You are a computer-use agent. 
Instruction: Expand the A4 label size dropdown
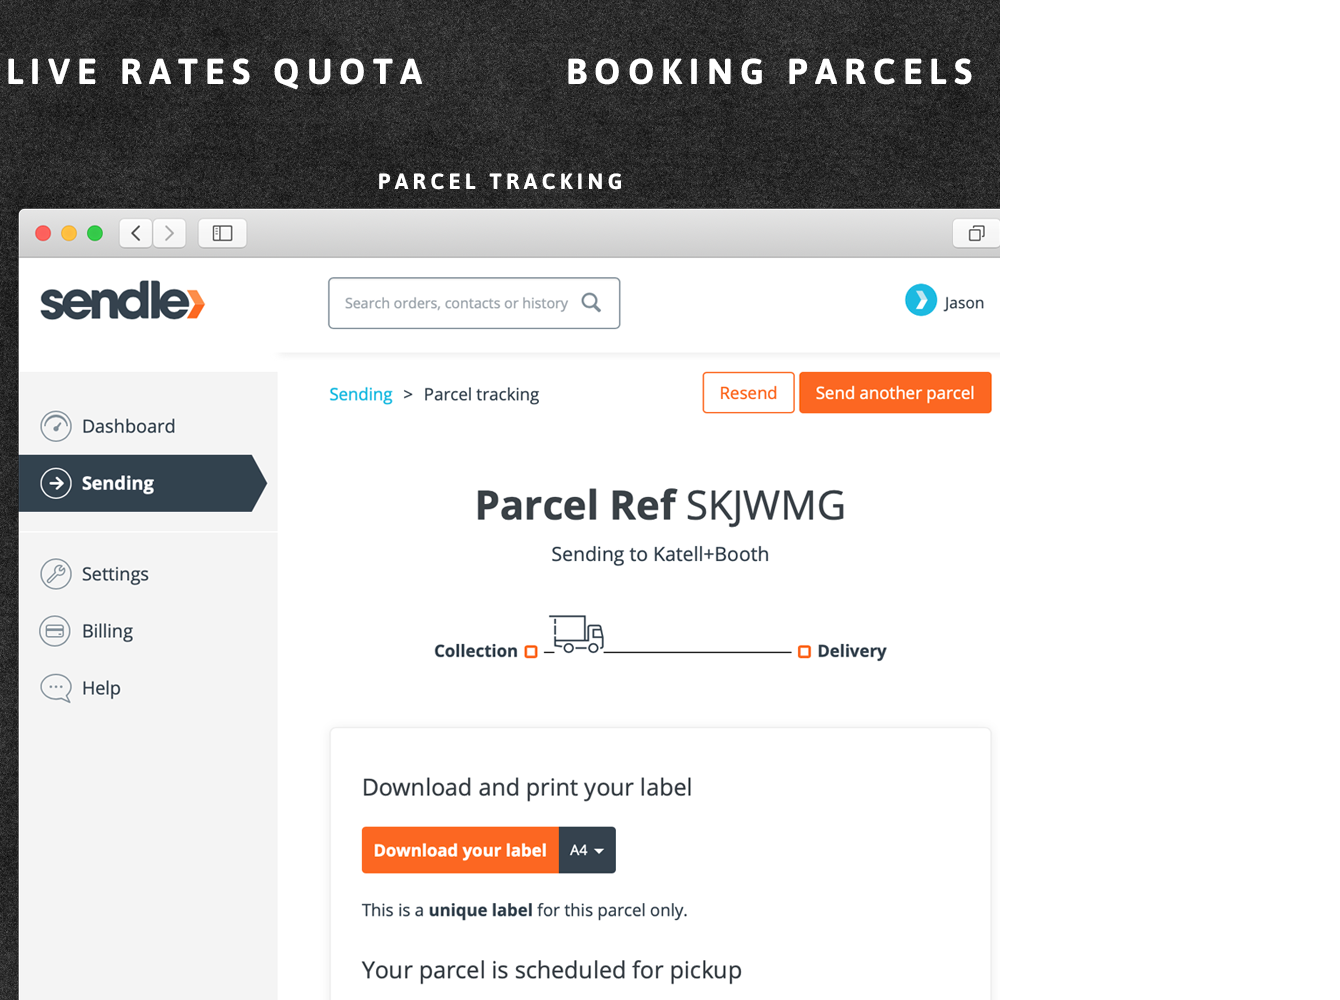coord(587,850)
